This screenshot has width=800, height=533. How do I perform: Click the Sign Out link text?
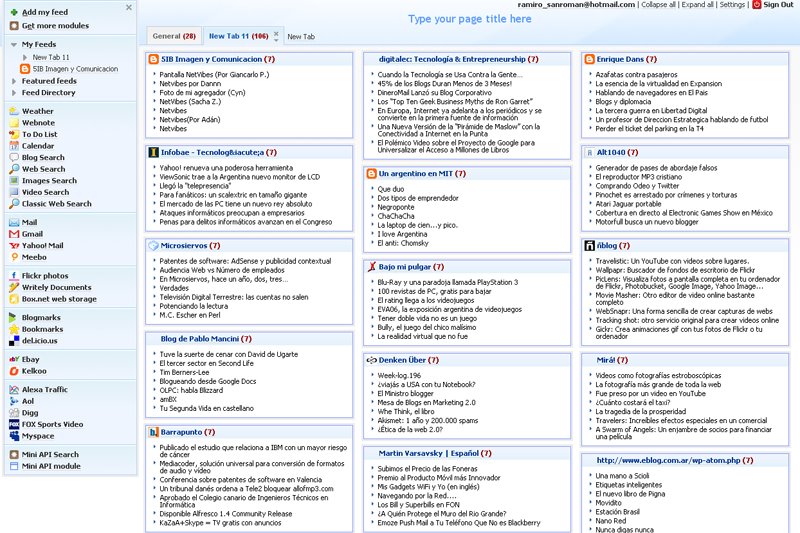coord(778,5)
